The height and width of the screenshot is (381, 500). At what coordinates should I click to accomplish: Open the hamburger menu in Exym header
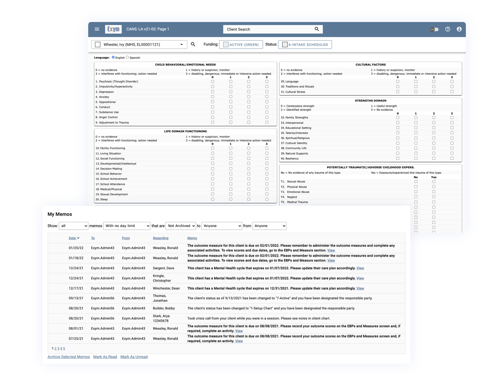(97, 29)
